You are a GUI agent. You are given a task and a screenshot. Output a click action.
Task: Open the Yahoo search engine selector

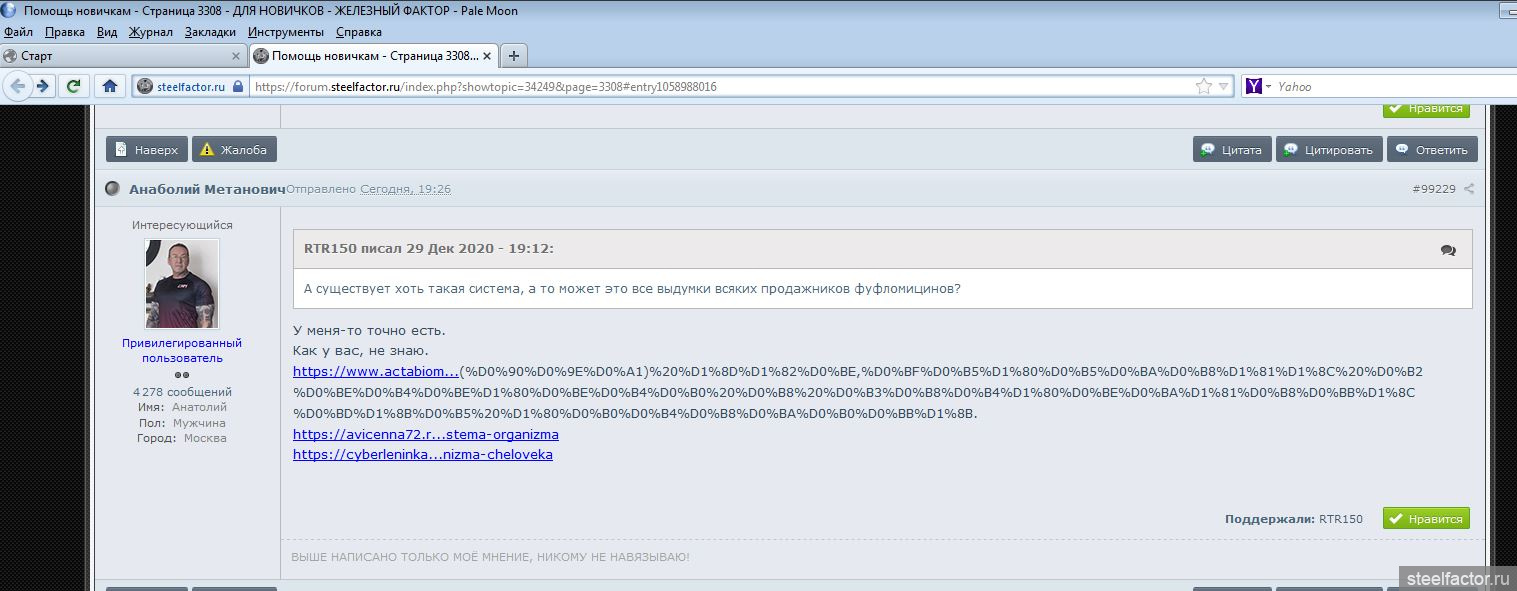point(1257,86)
